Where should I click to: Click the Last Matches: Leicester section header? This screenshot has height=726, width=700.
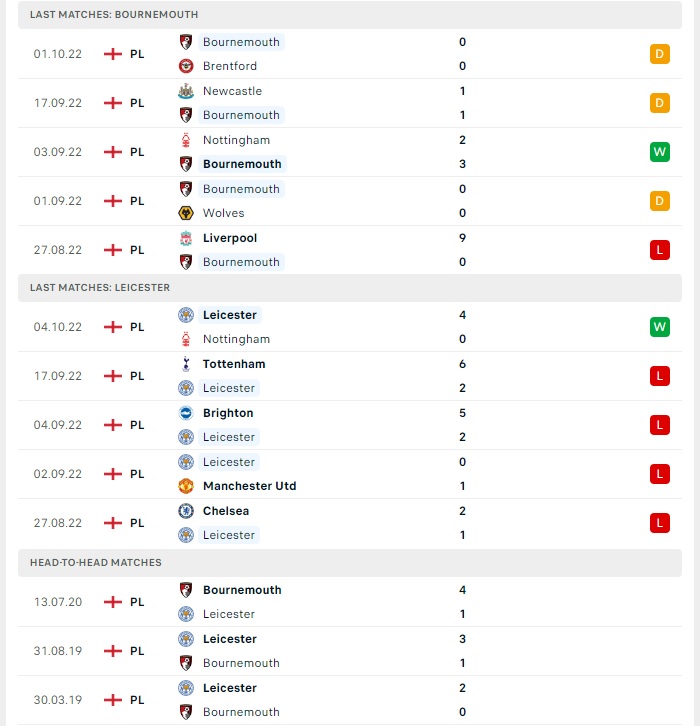[350, 288]
